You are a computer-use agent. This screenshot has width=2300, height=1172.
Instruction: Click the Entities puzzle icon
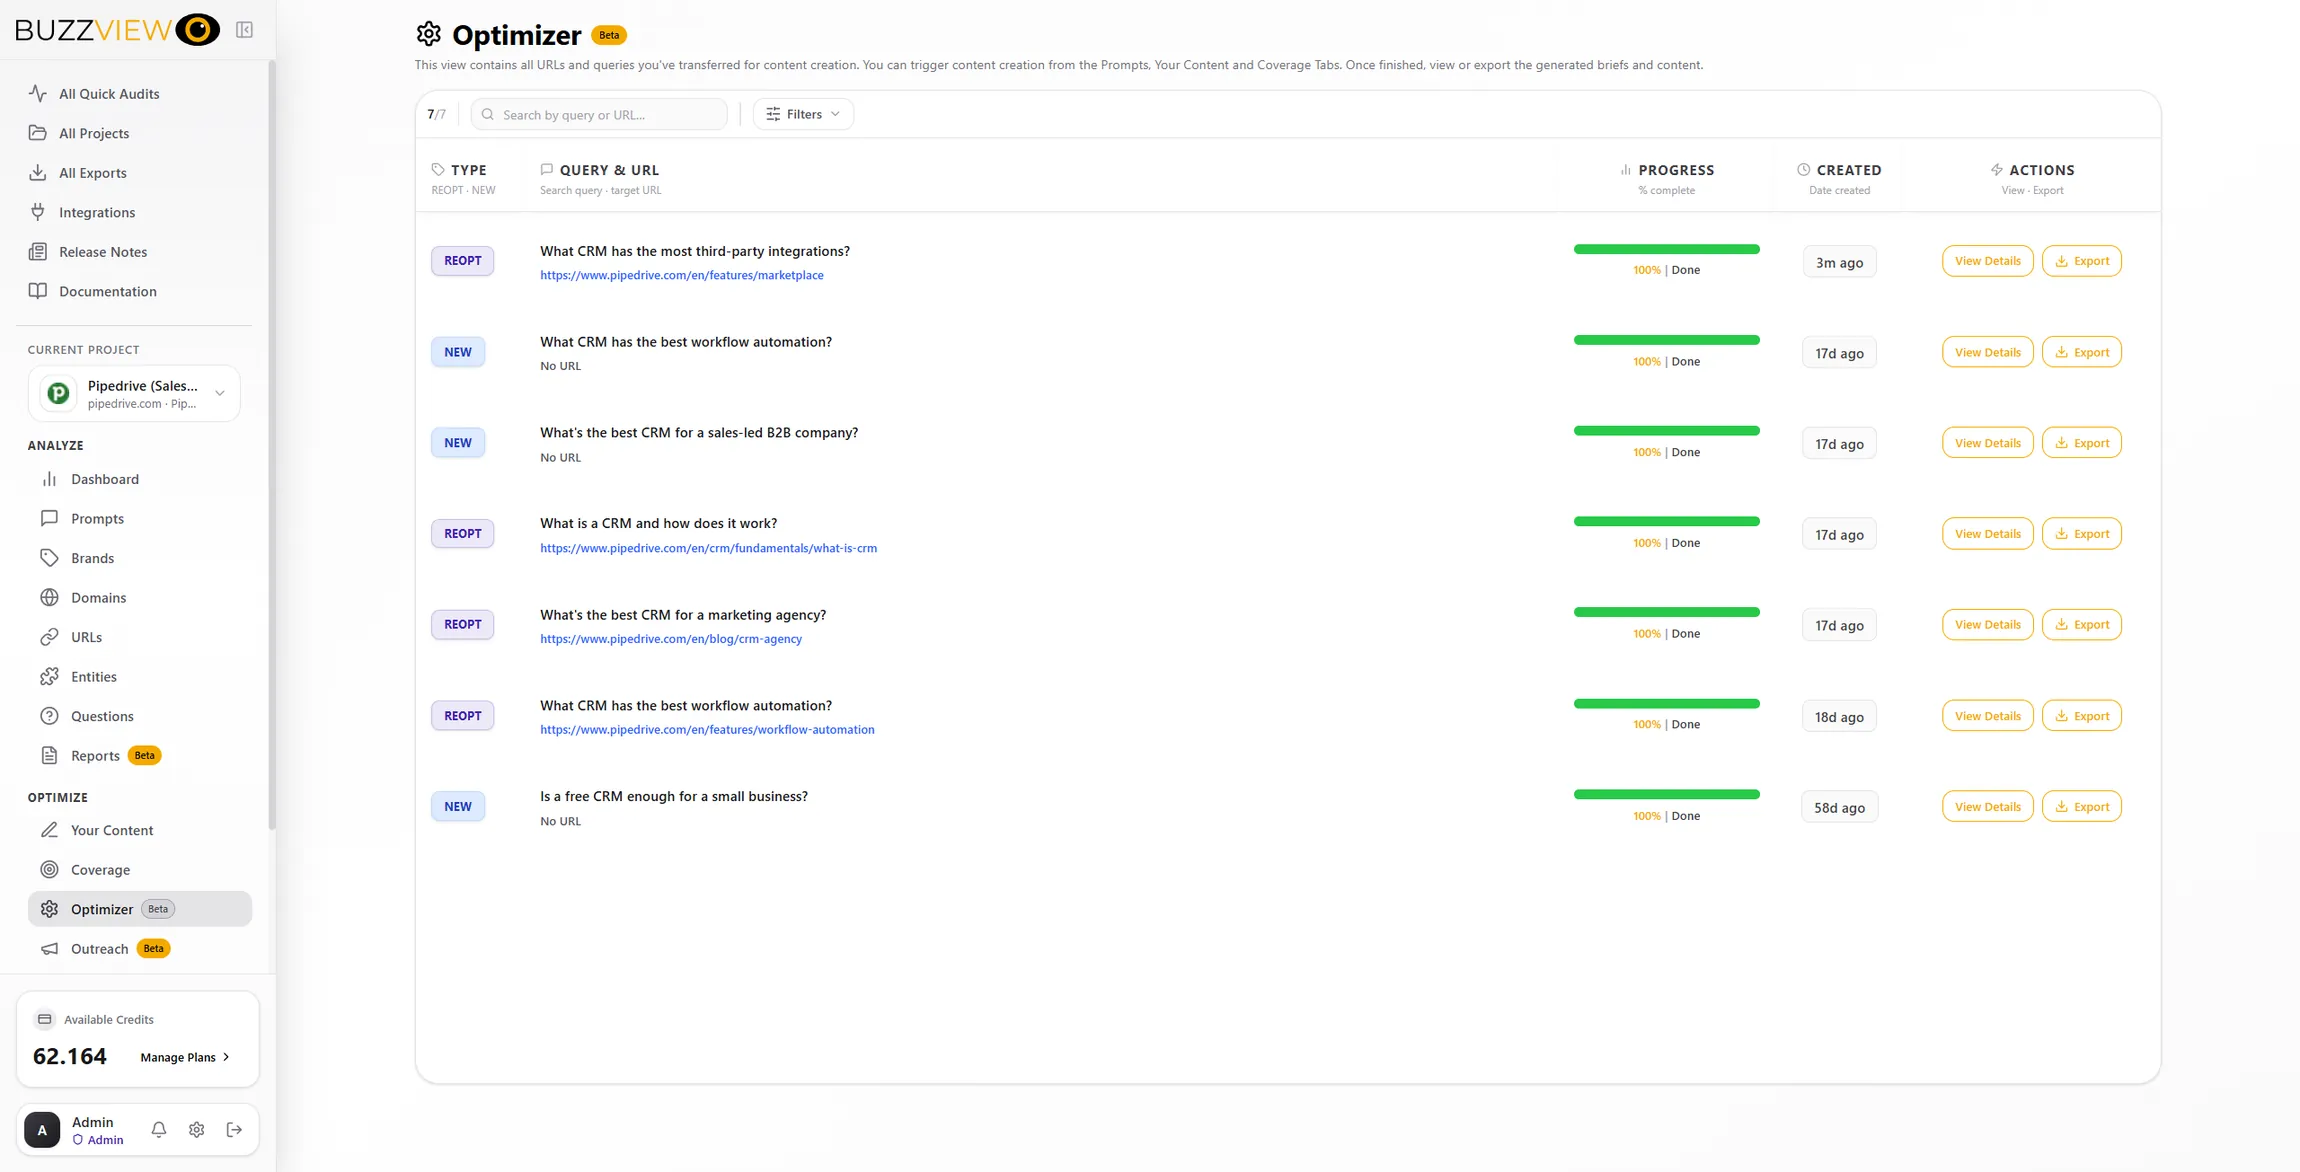pyautogui.click(x=49, y=676)
